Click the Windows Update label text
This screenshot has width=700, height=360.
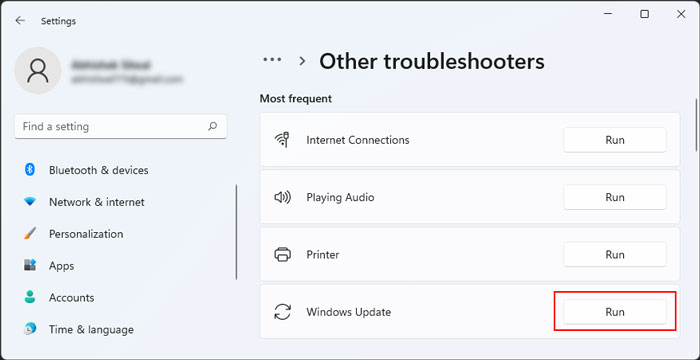coord(349,312)
